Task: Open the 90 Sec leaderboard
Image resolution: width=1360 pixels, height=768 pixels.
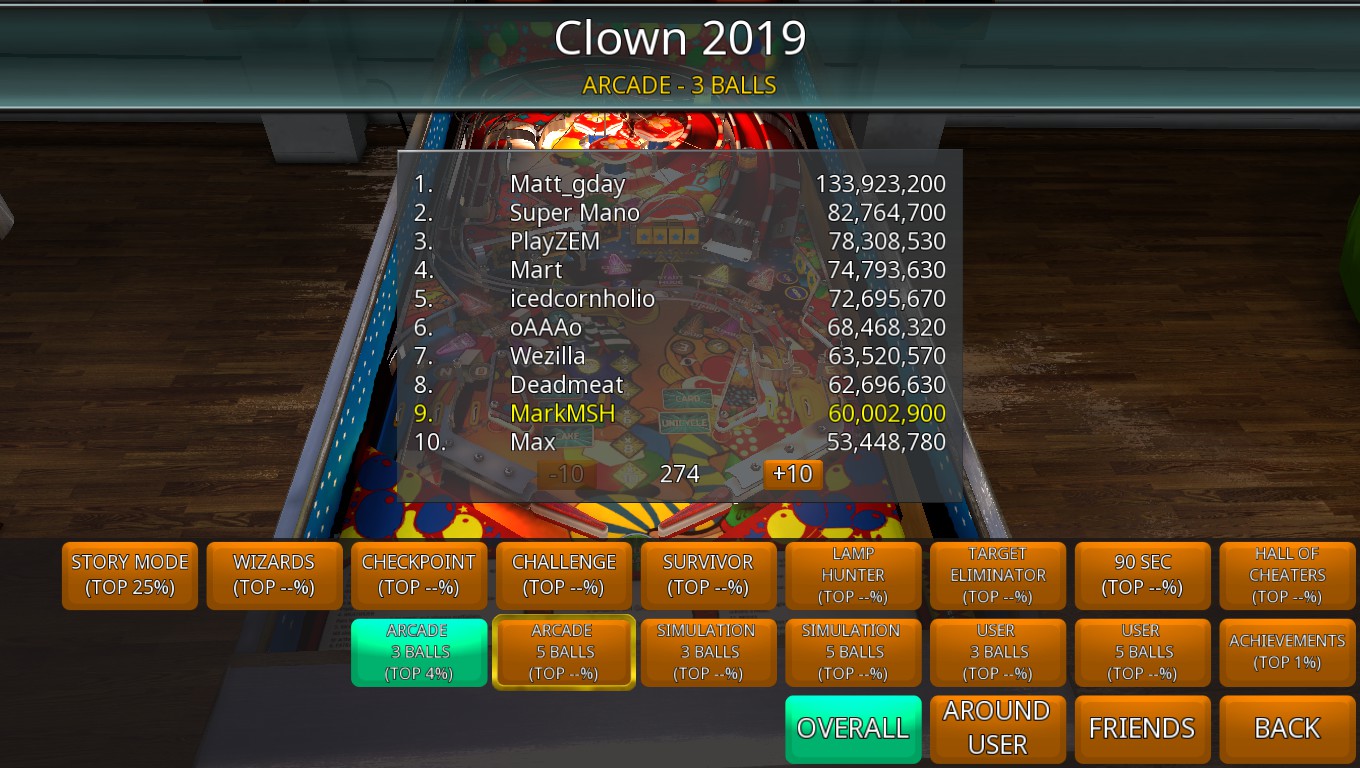Action: (x=1143, y=575)
